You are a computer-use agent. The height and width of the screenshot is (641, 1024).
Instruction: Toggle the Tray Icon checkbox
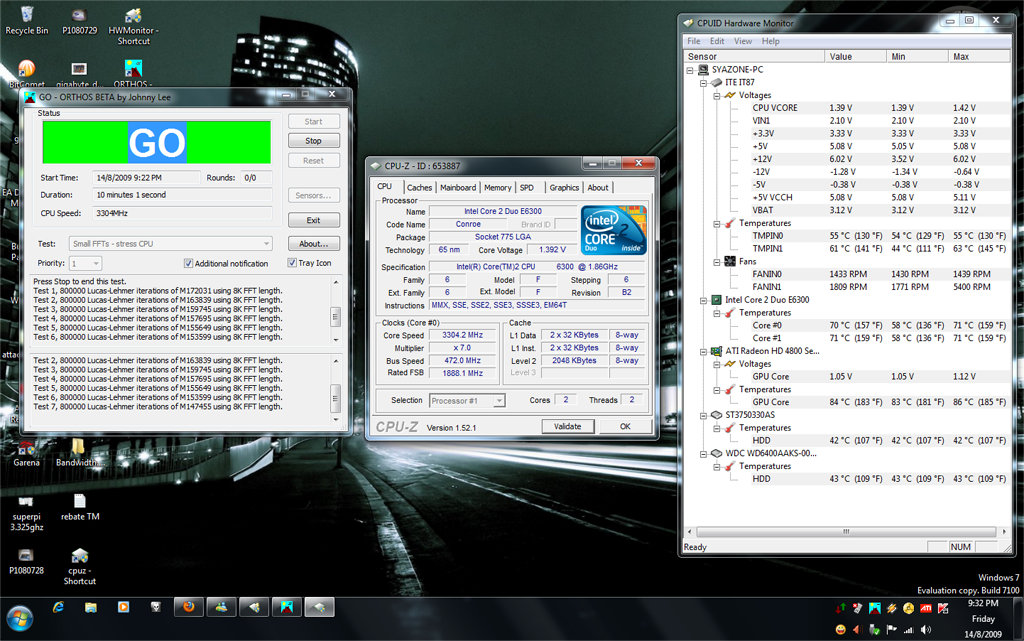(x=292, y=264)
